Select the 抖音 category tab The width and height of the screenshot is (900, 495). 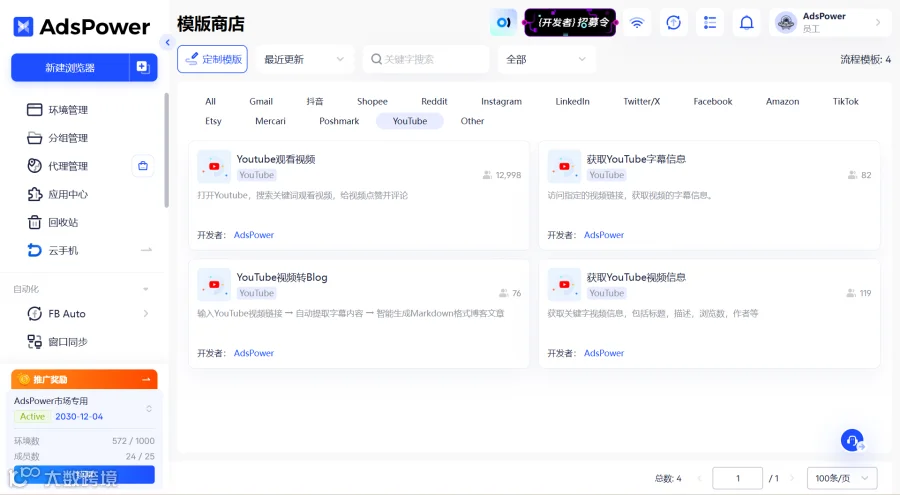pyautogui.click(x=315, y=102)
